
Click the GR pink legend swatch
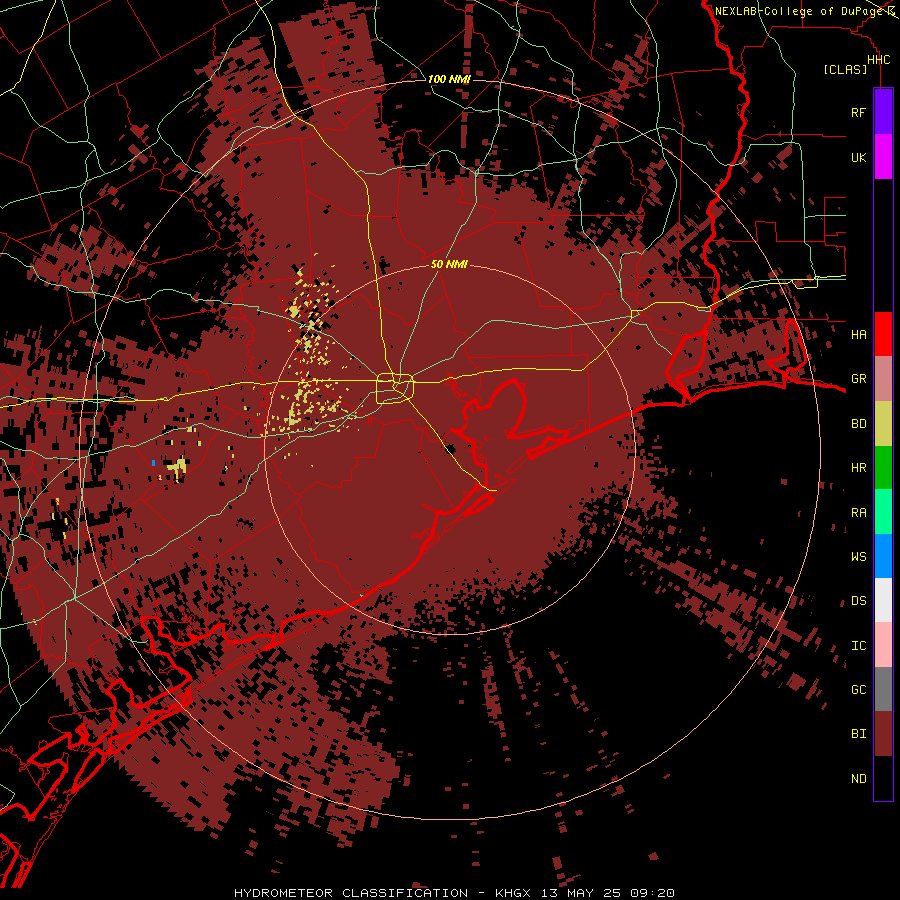[883, 379]
